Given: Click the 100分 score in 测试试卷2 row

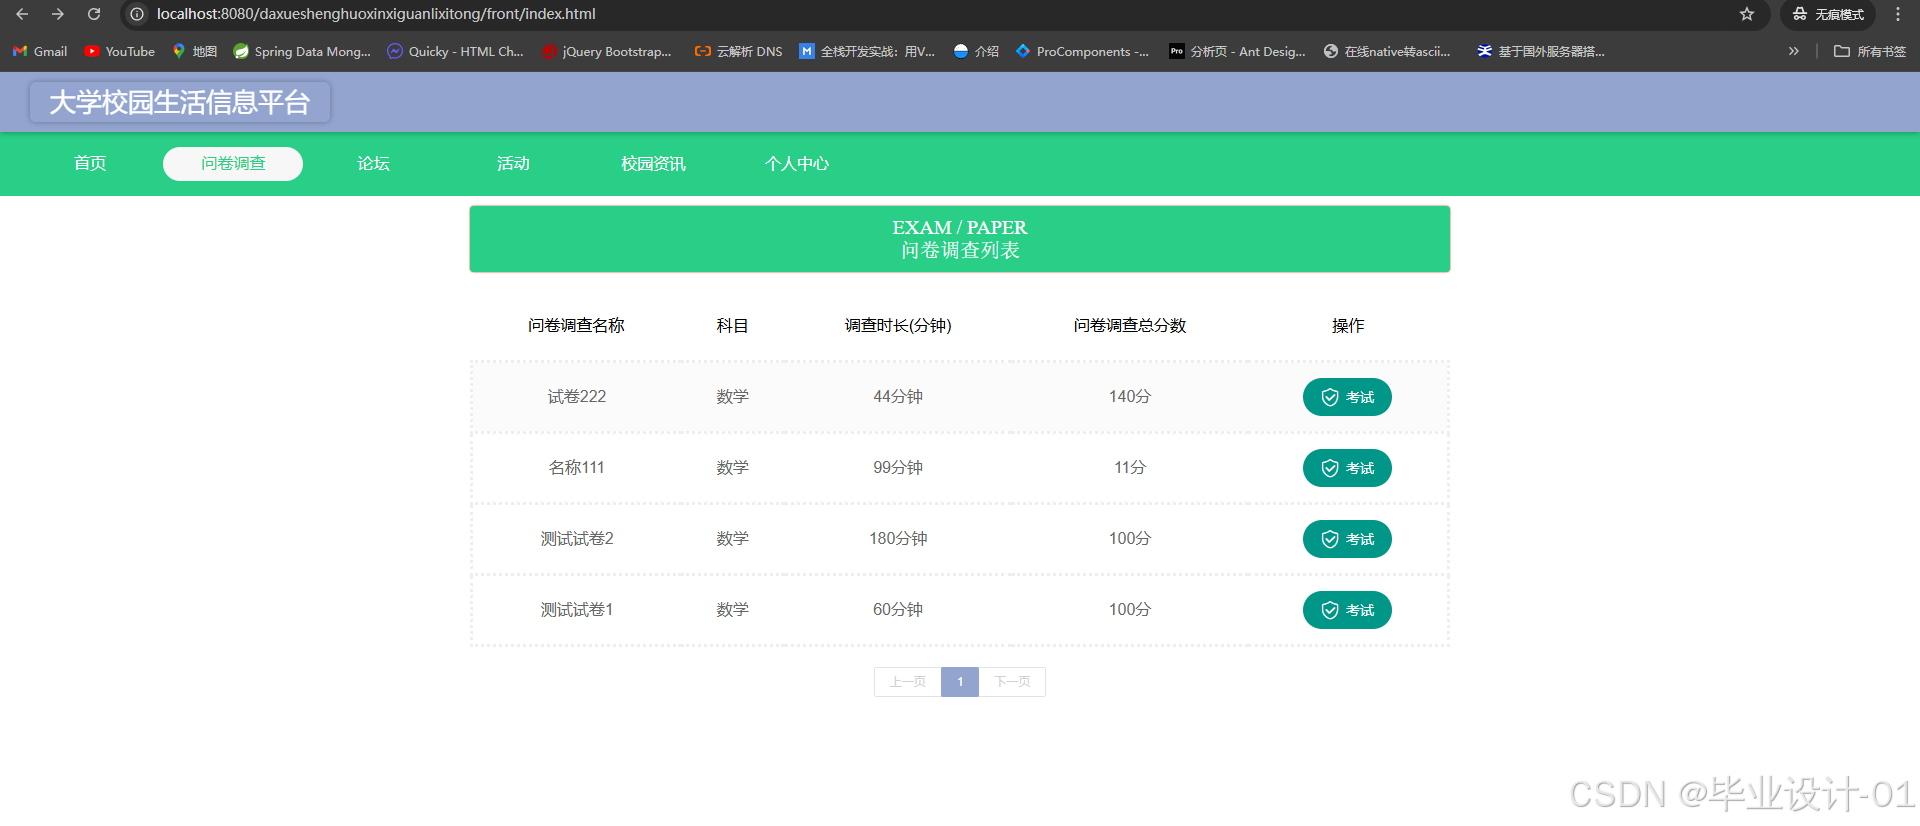Looking at the screenshot, I should coord(1130,539).
